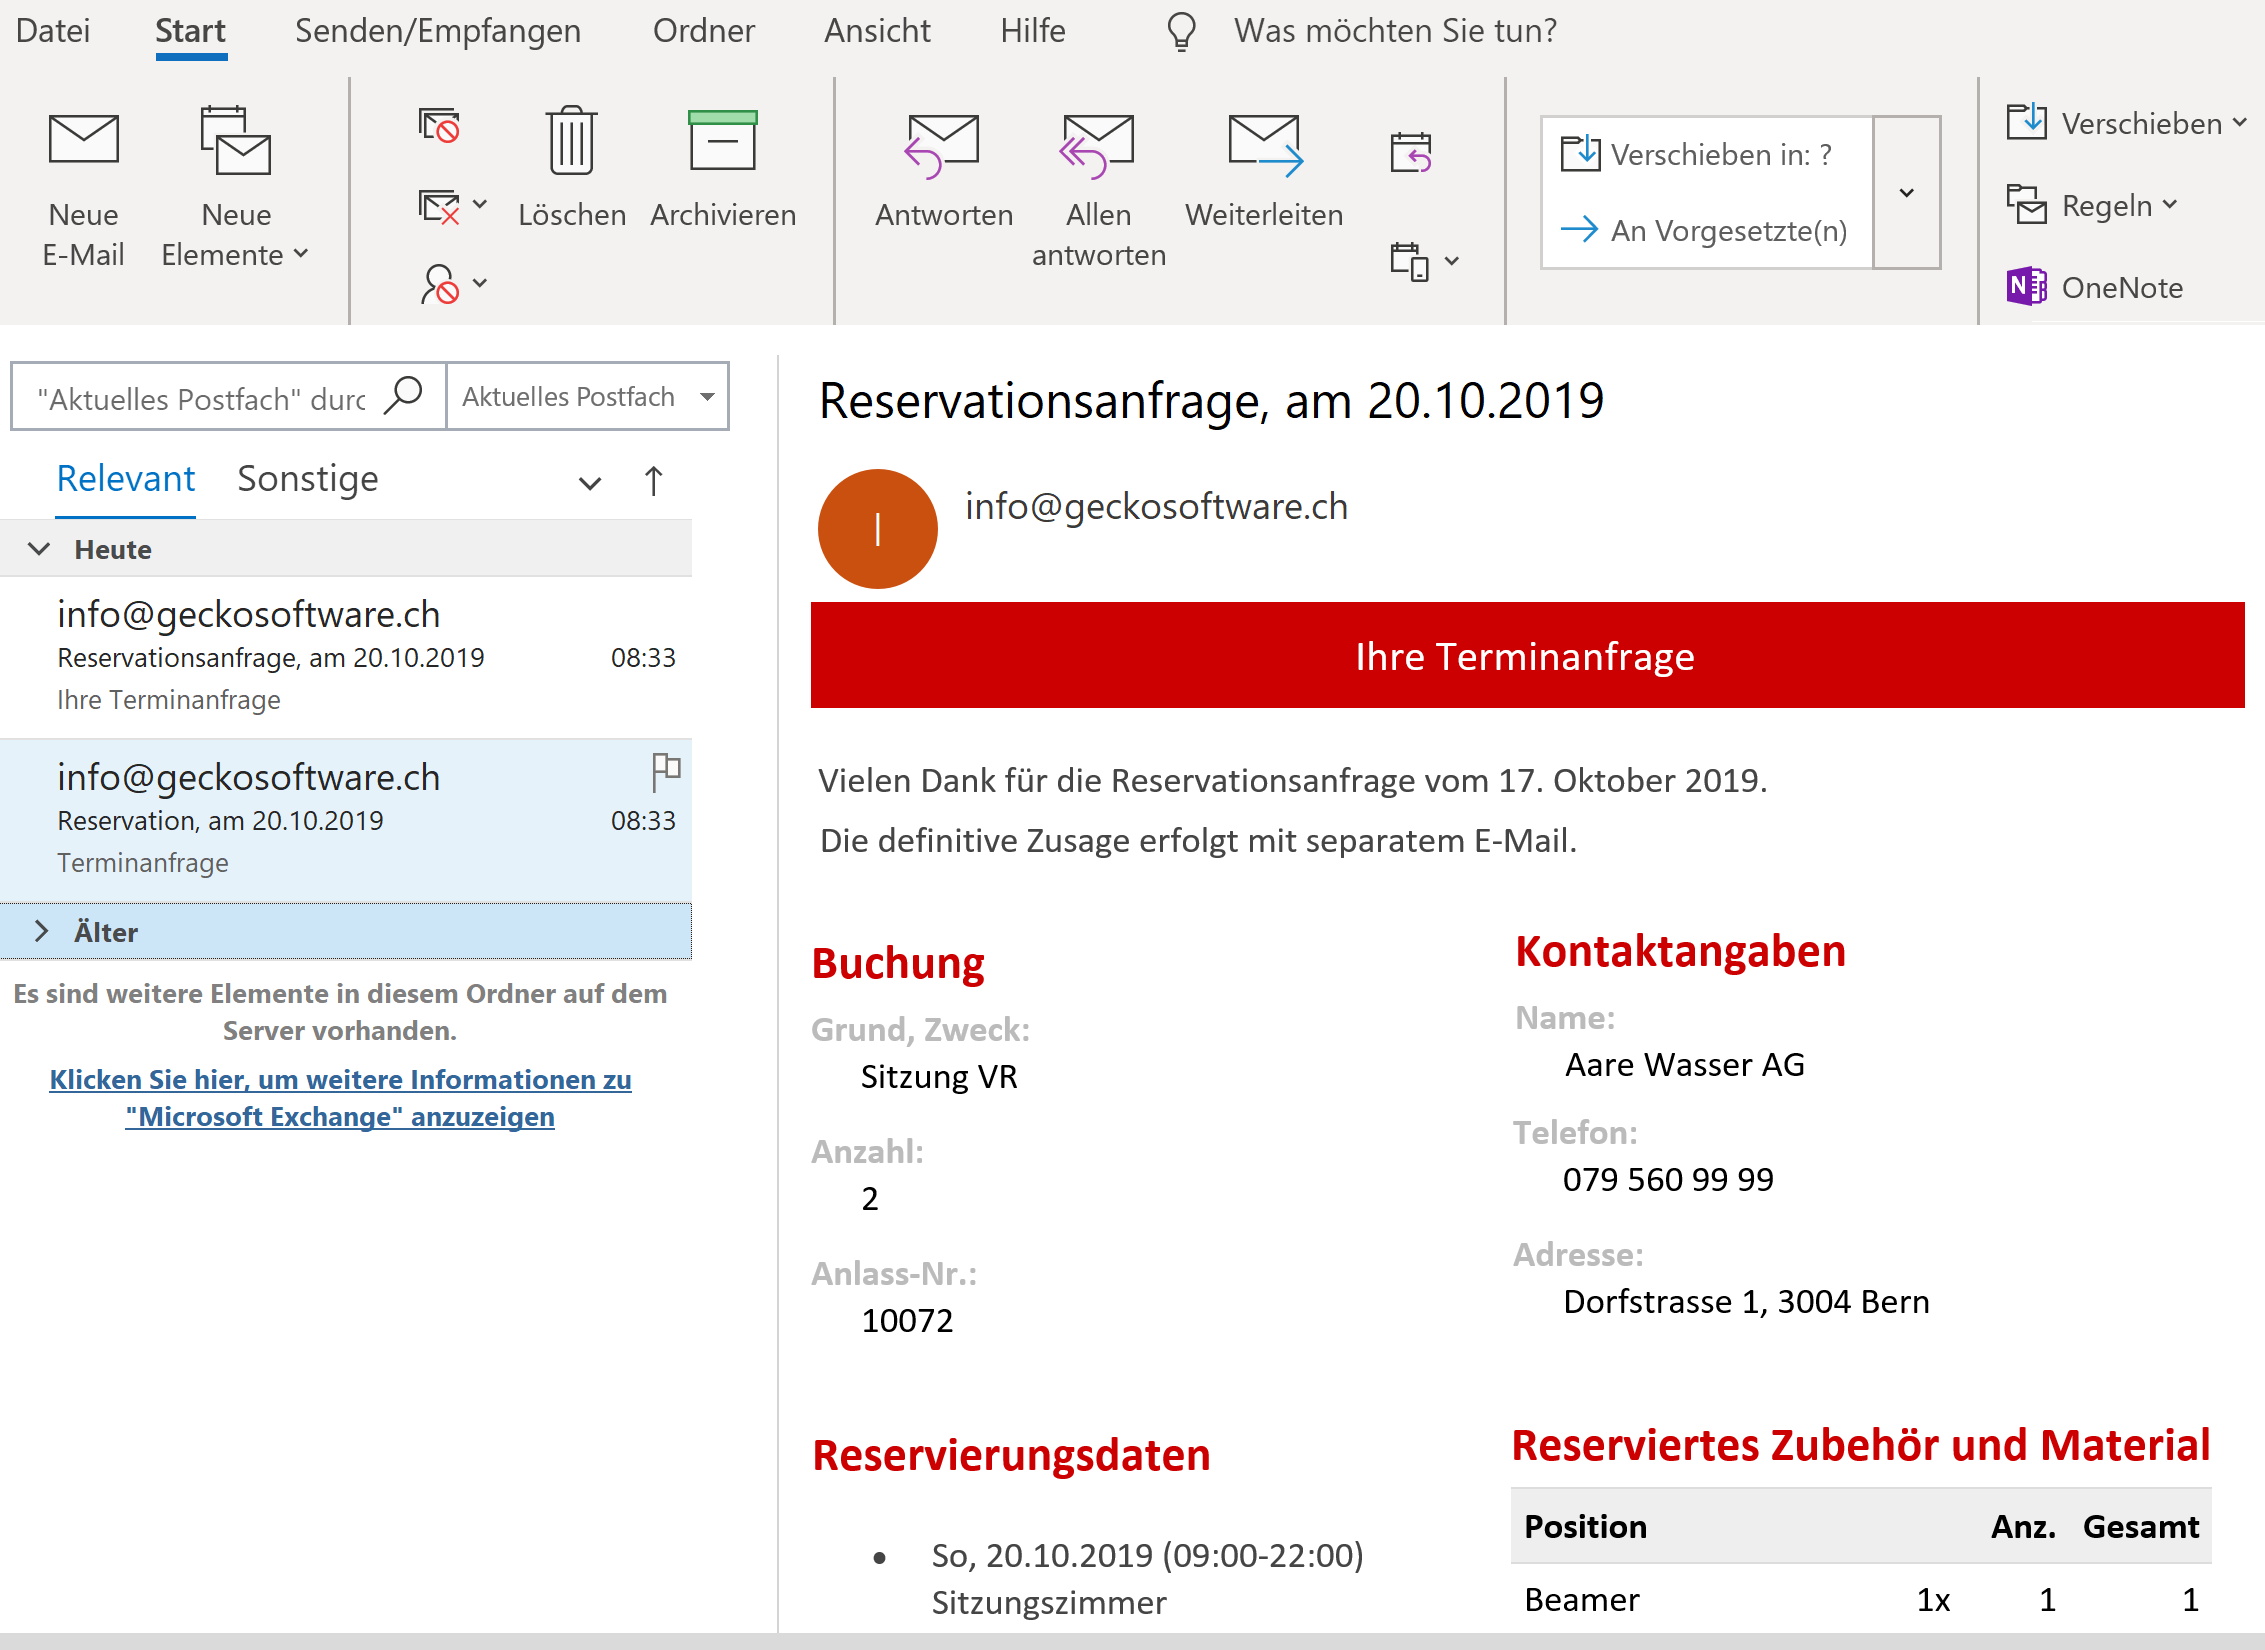2265x1650 pixels.
Task: Click the magnifier search icon
Action: (404, 396)
